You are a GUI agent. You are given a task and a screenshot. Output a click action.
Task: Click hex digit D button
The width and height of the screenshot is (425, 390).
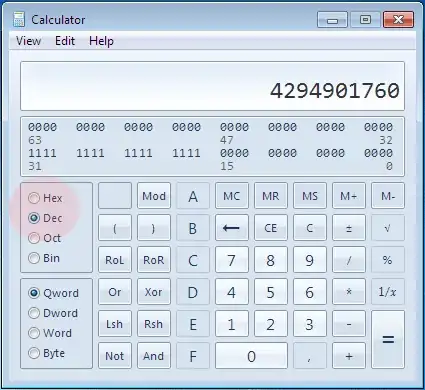pos(193,292)
